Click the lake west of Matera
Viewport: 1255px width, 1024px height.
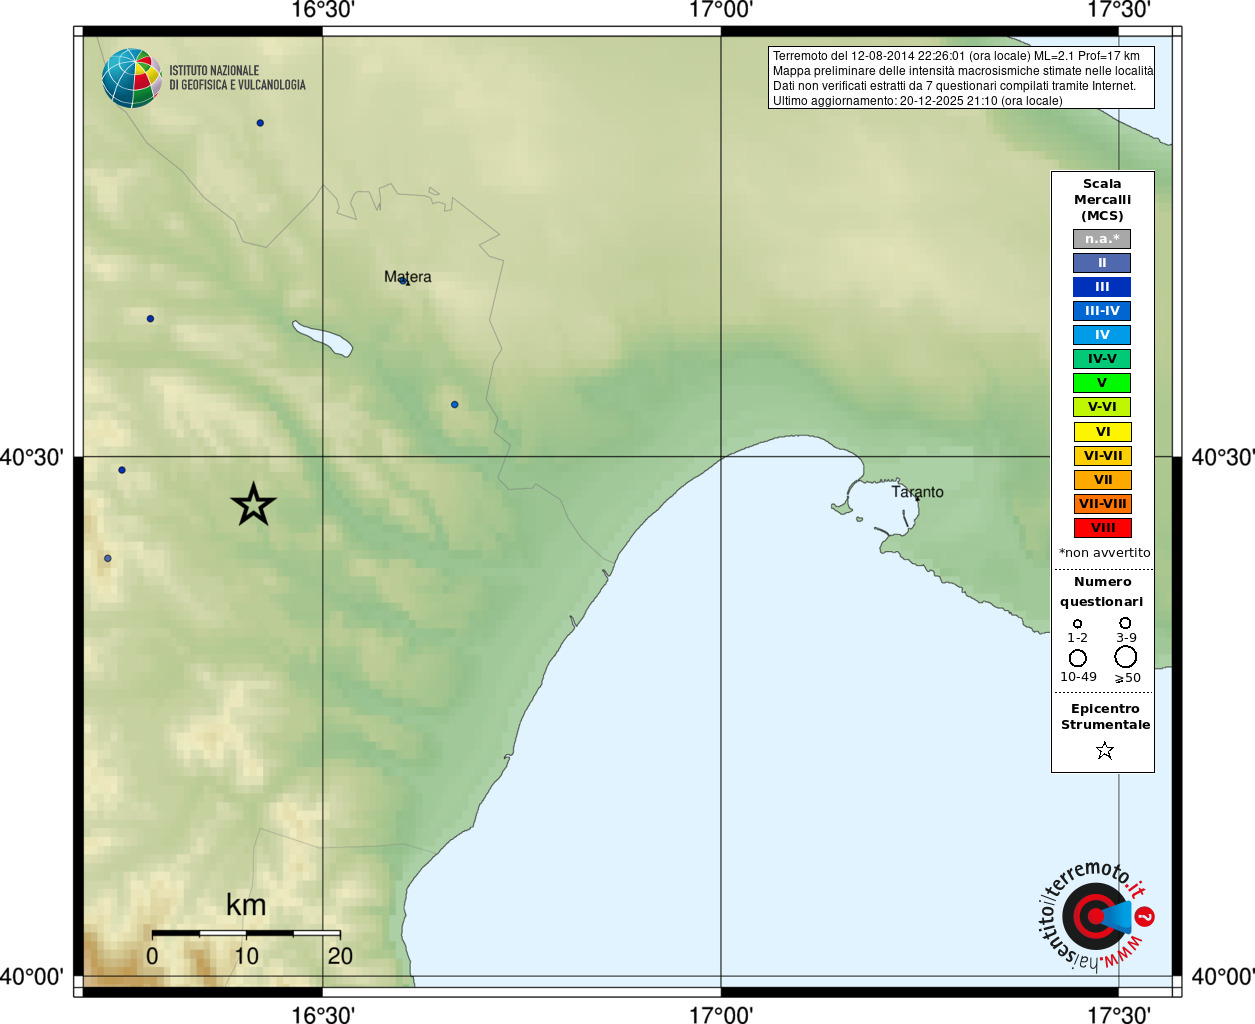(322, 338)
